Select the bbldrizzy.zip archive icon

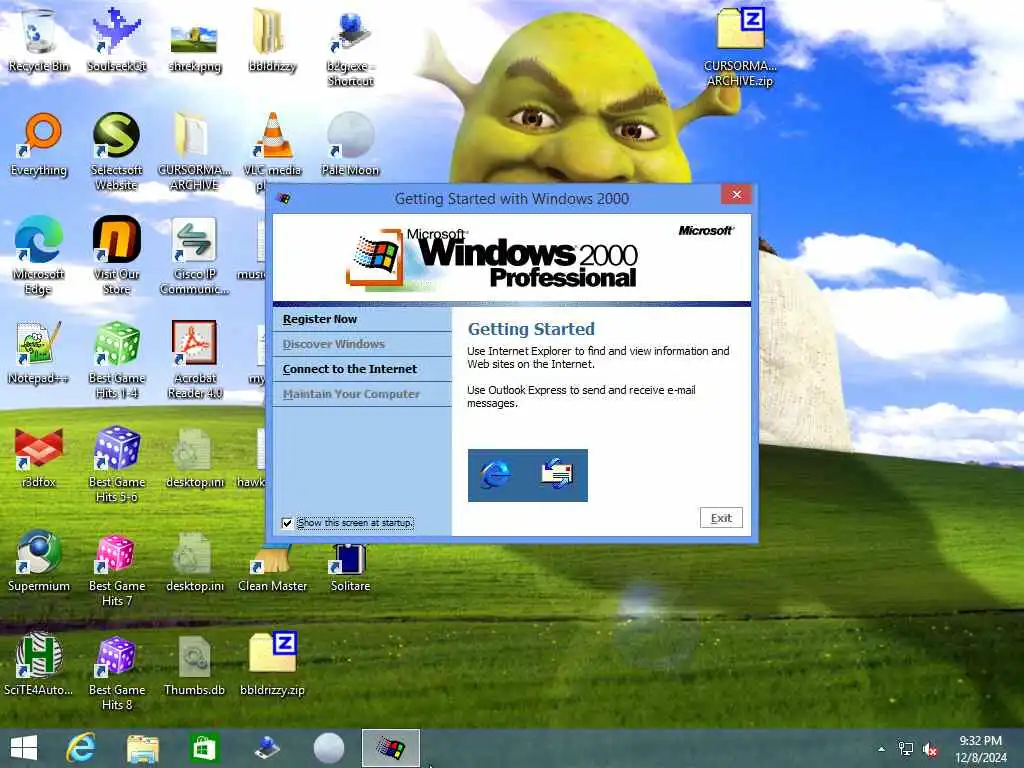272,665
